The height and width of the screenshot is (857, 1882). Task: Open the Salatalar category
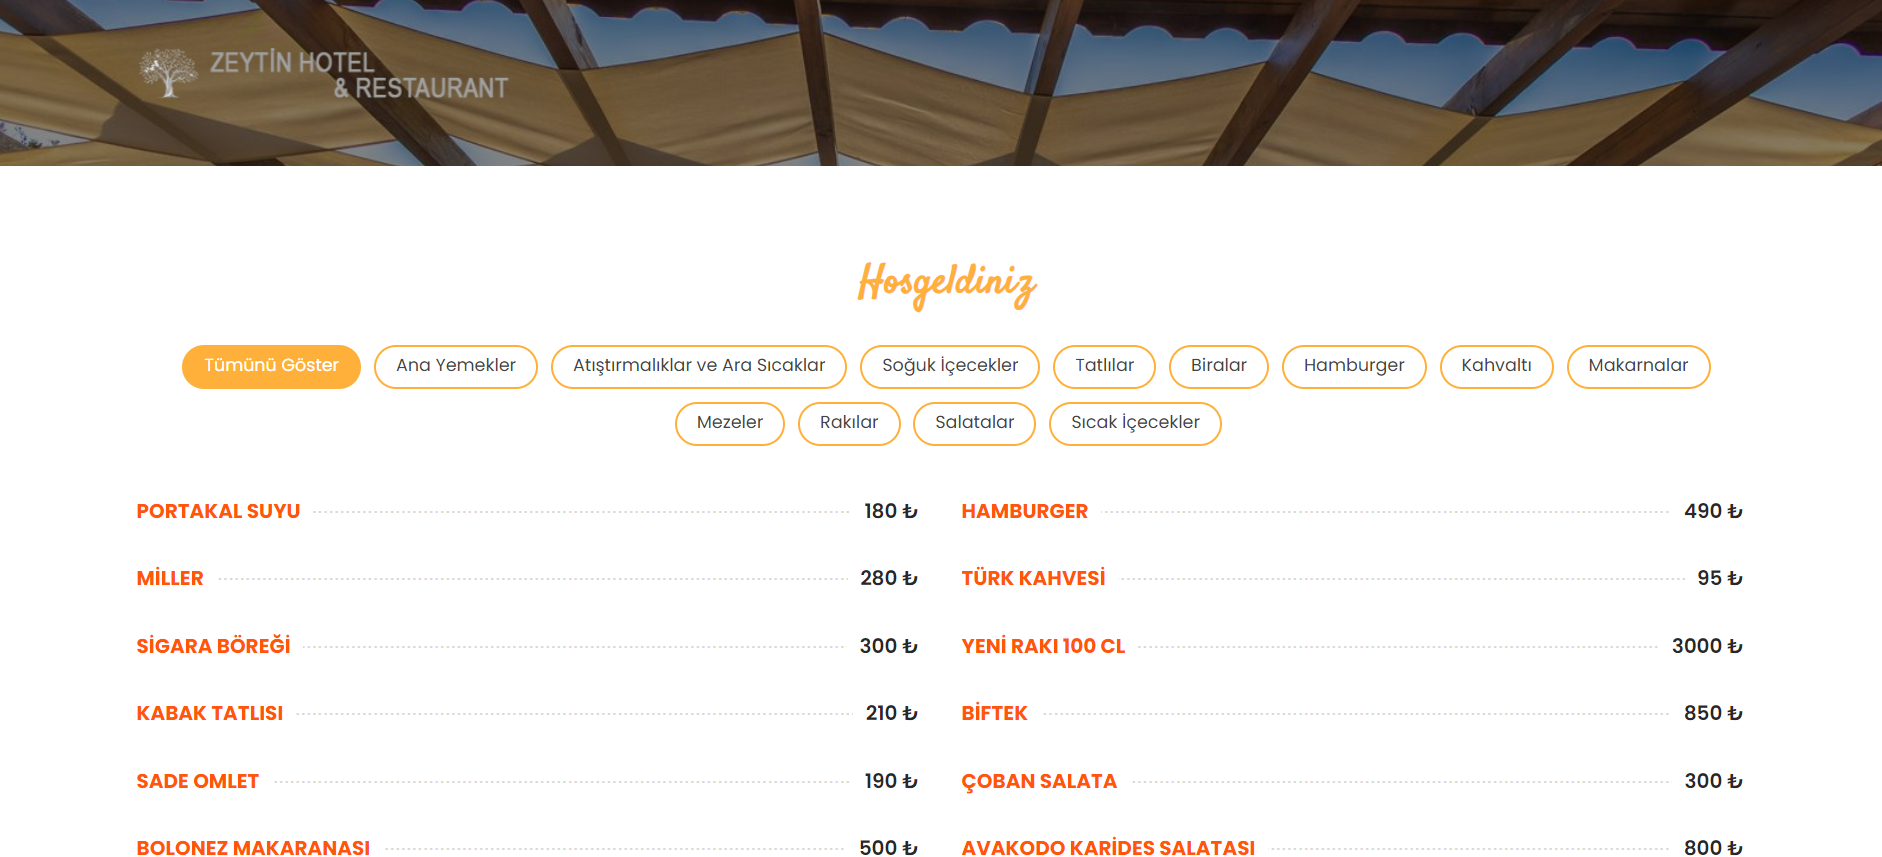974,423
